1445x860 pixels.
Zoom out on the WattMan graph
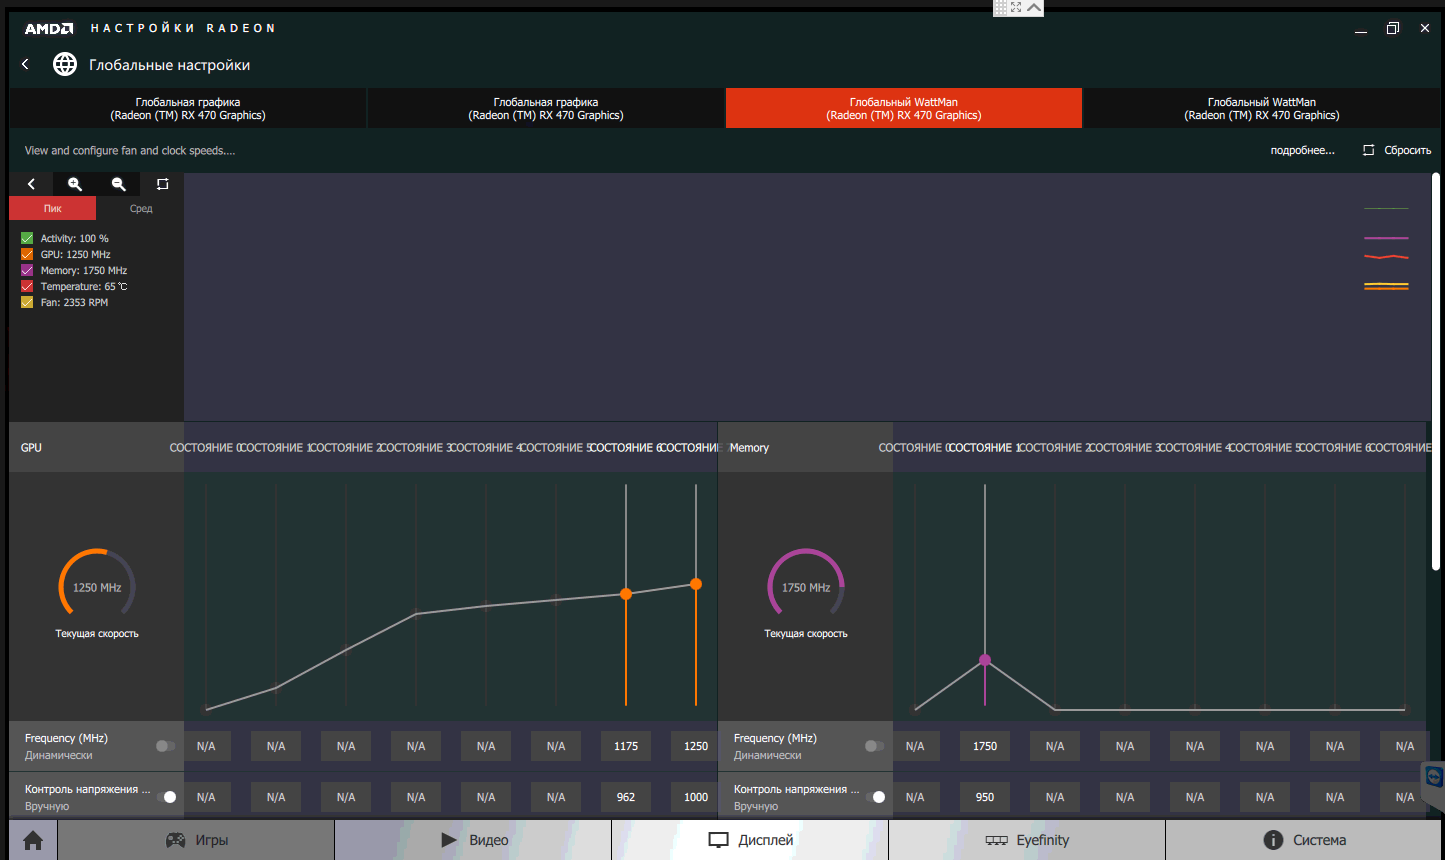[119, 184]
